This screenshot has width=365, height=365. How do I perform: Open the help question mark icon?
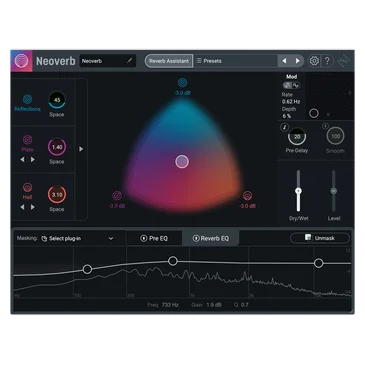[327, 61]
